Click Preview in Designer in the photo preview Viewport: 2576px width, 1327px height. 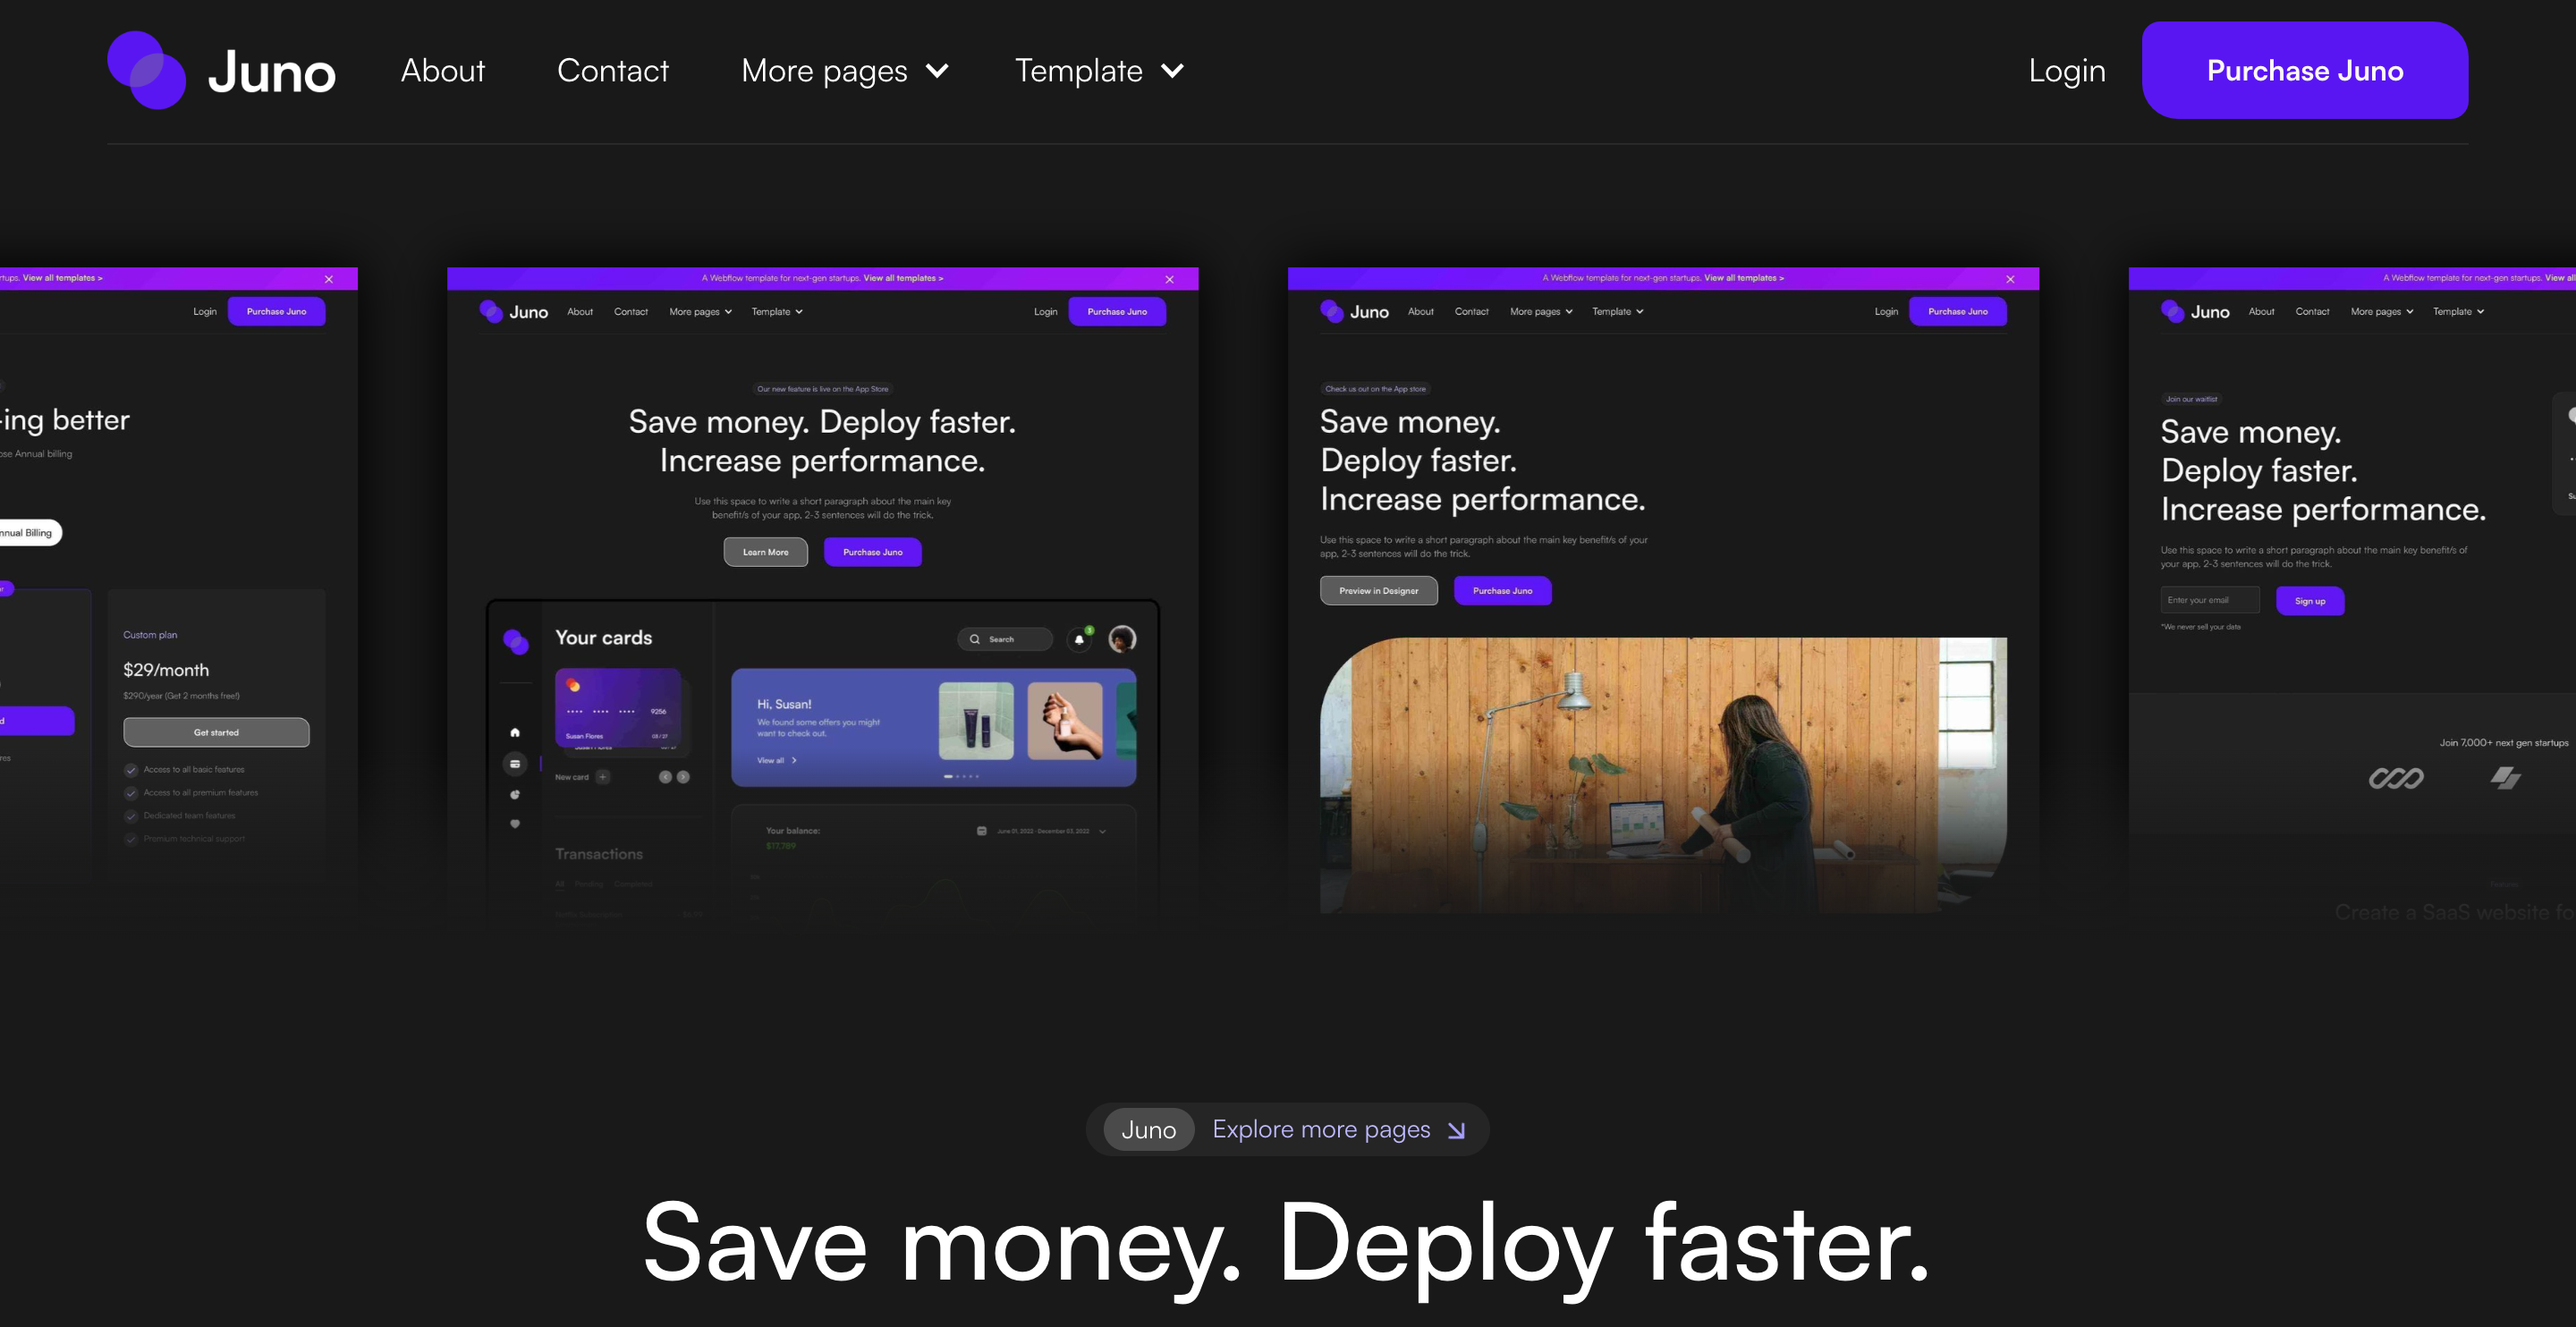(x=1378, y=591)
